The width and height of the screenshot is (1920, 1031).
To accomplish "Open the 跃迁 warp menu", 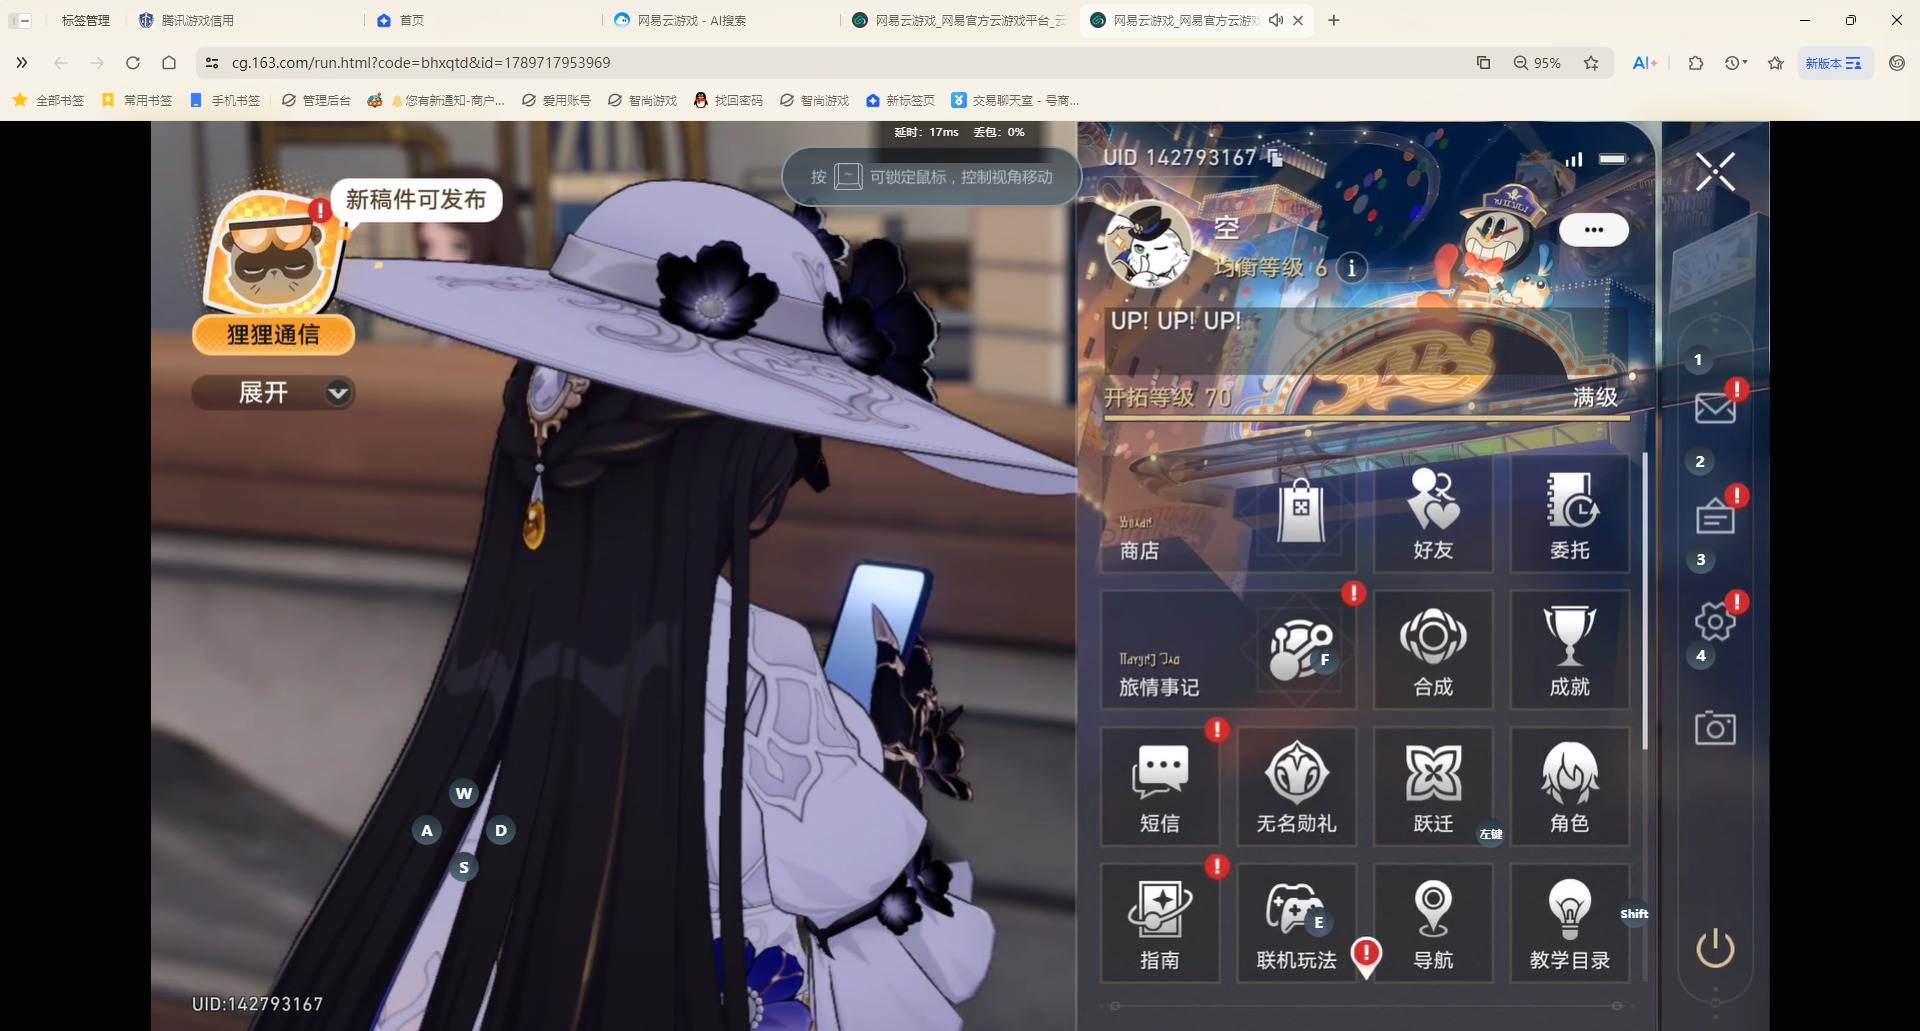I will click(1433, 787).
